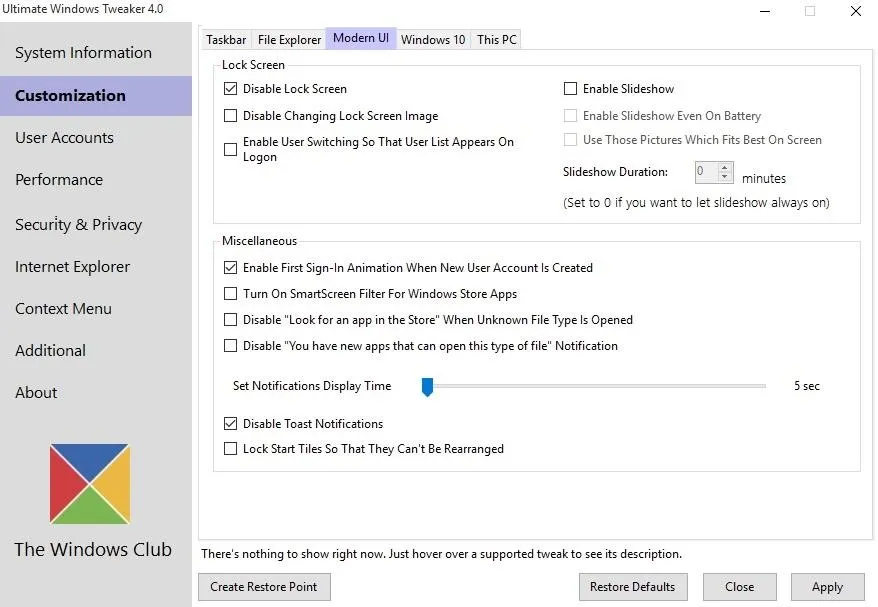
Task: Tick the Enable Slideshow checkbox
Action: click(570, 88)
